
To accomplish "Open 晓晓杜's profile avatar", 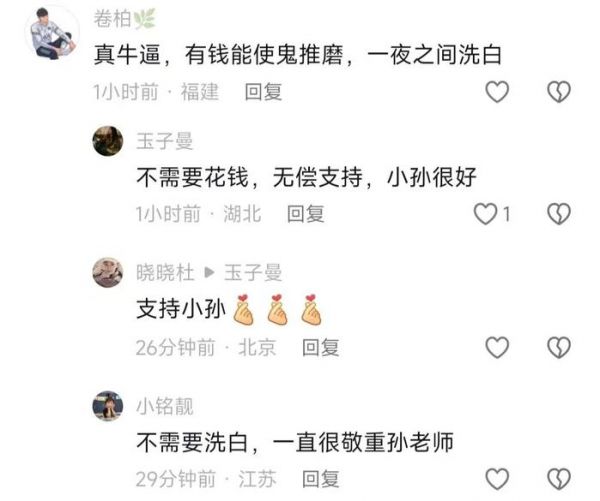I will (x=108, y=273).
